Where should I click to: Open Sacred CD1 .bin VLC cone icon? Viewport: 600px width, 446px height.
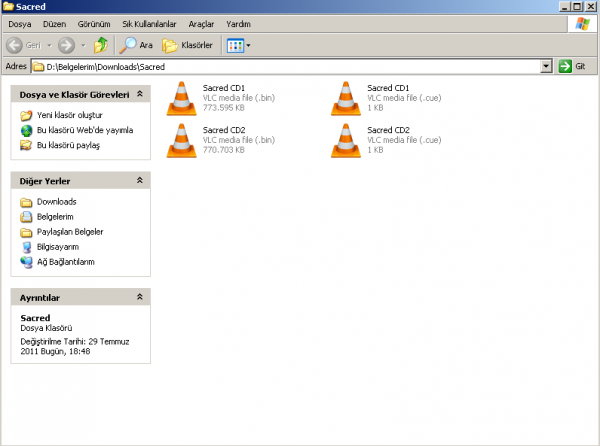(182, 98)
